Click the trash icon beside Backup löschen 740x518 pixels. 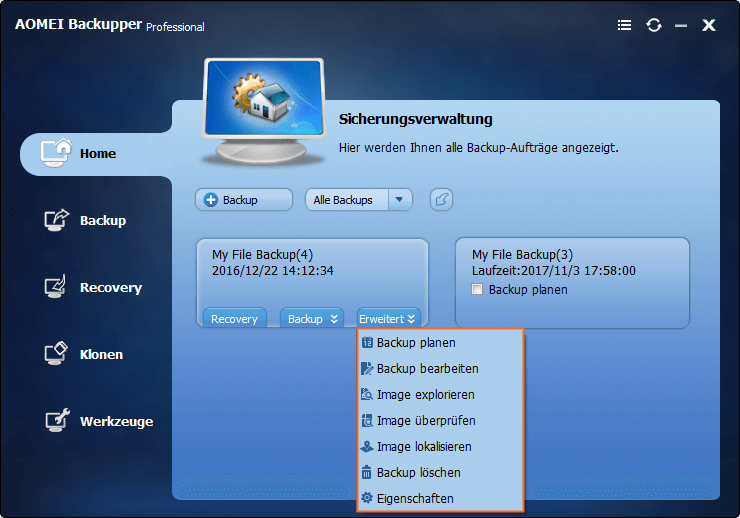(367, 472)
